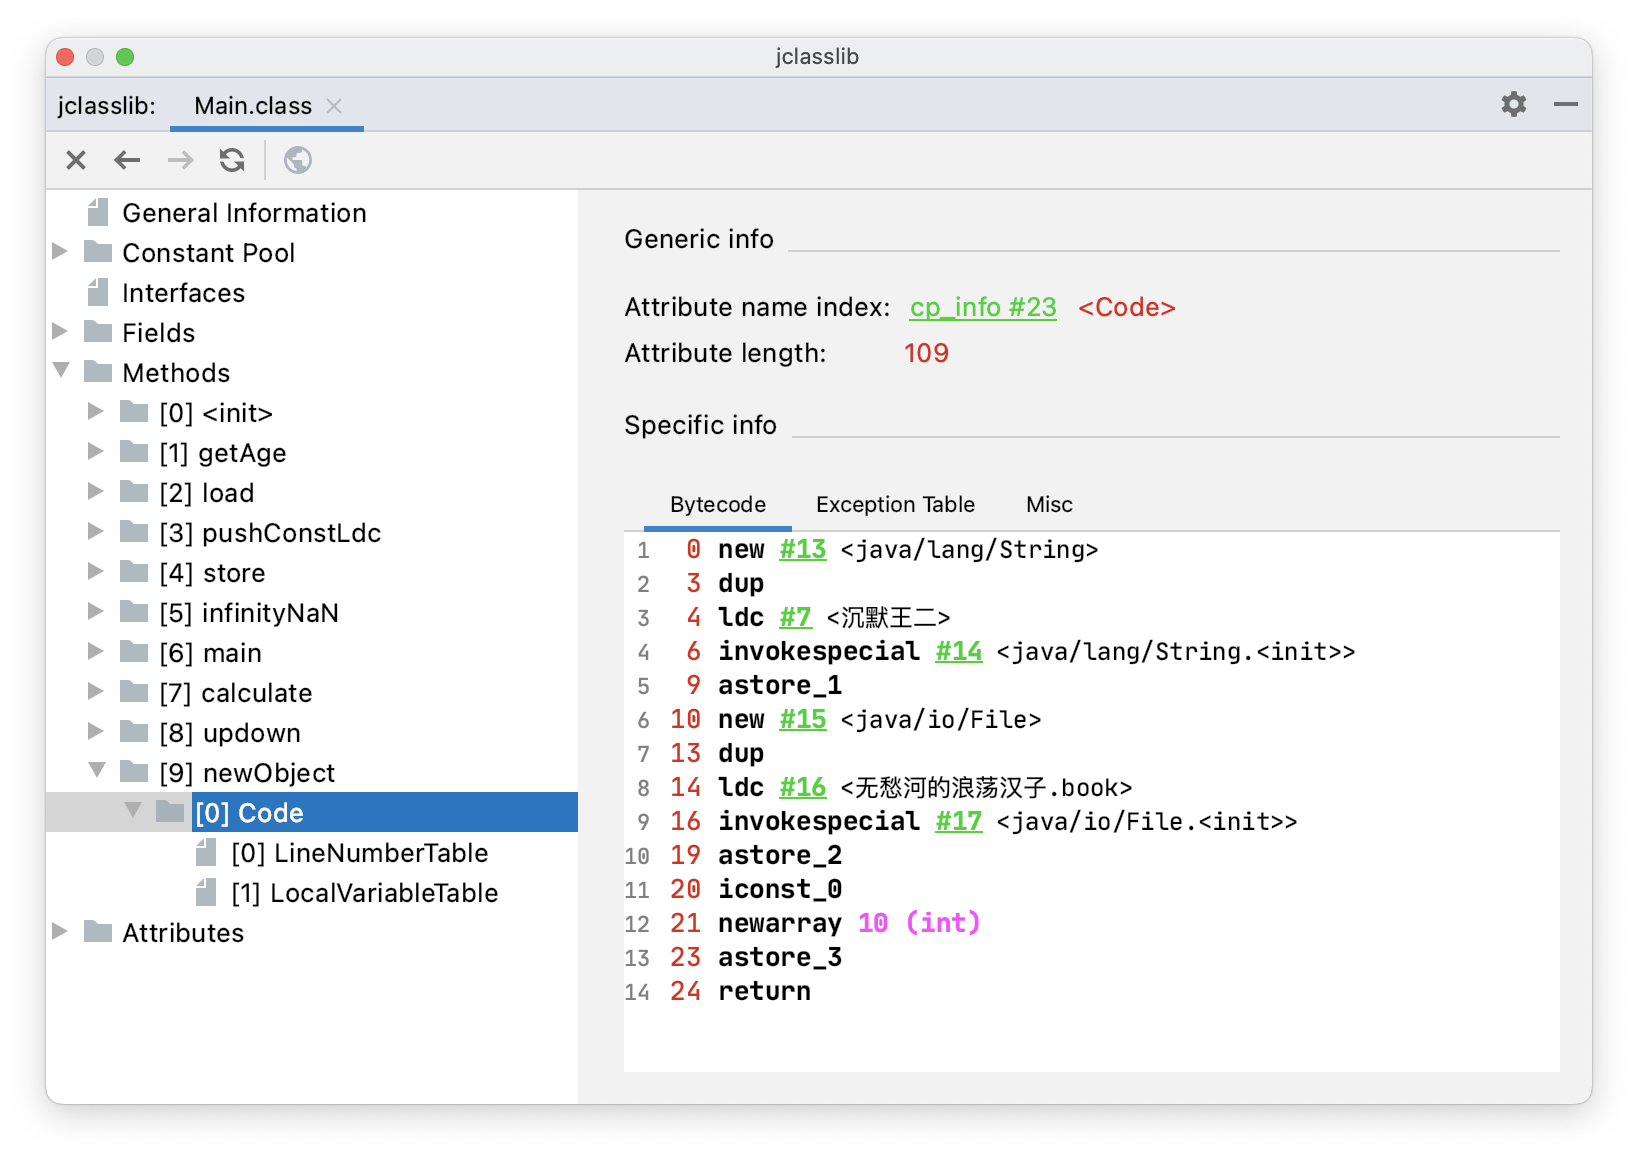Click the close X toolbar icon
The height and width of the screenshot is (1158, 1638).
coord(76,160)
